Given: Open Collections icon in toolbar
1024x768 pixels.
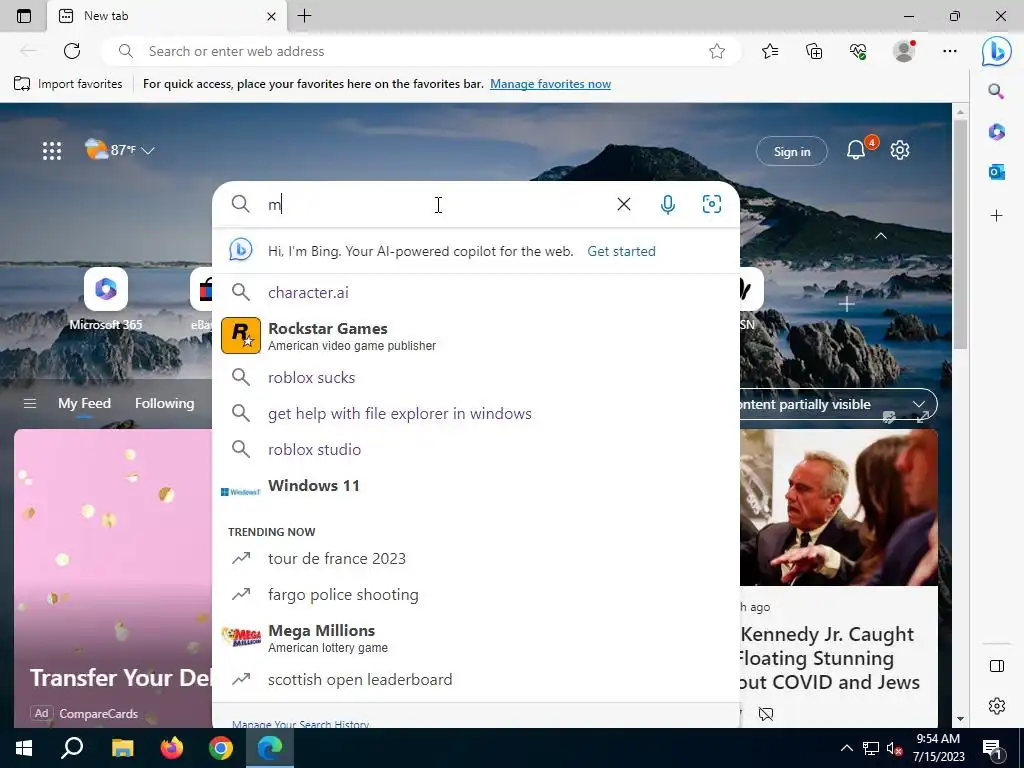Looking at the screenshot, I should coord(814,51).
